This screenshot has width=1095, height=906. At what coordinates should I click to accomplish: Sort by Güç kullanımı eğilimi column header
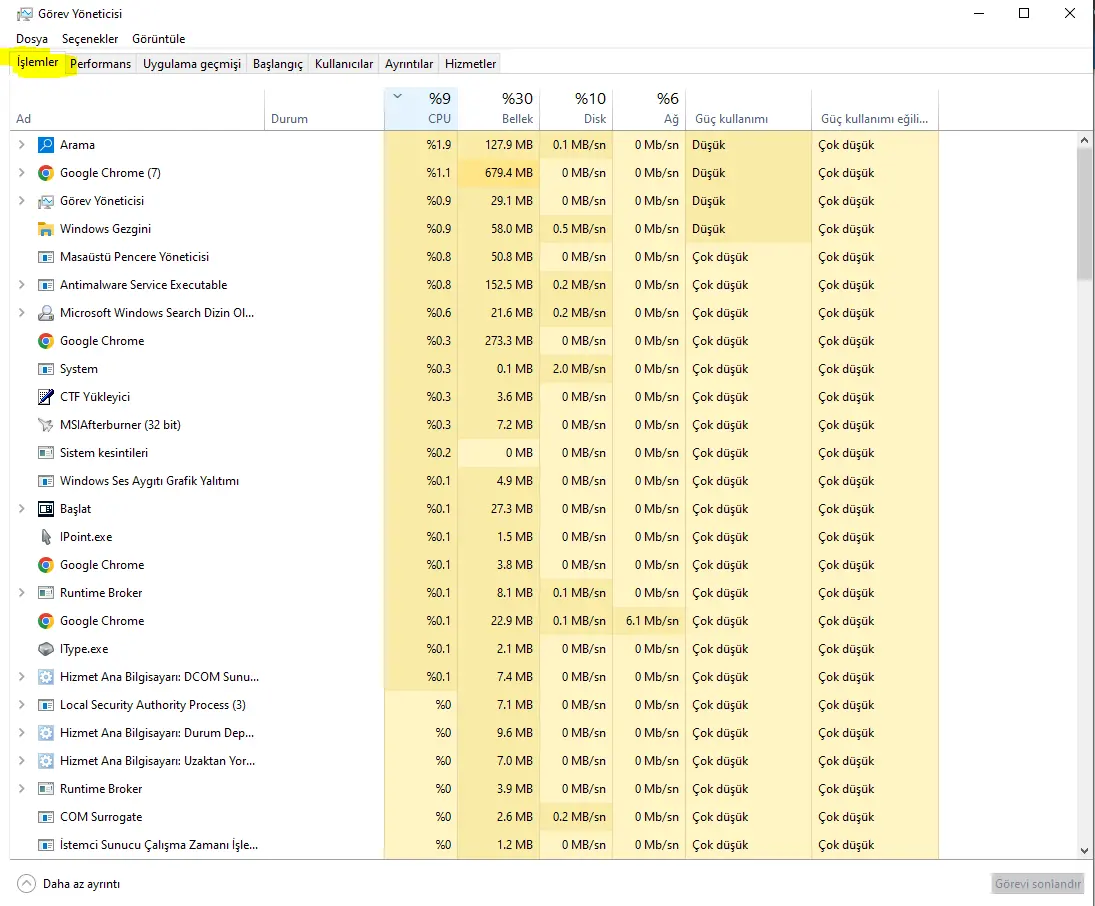point(875,109)
